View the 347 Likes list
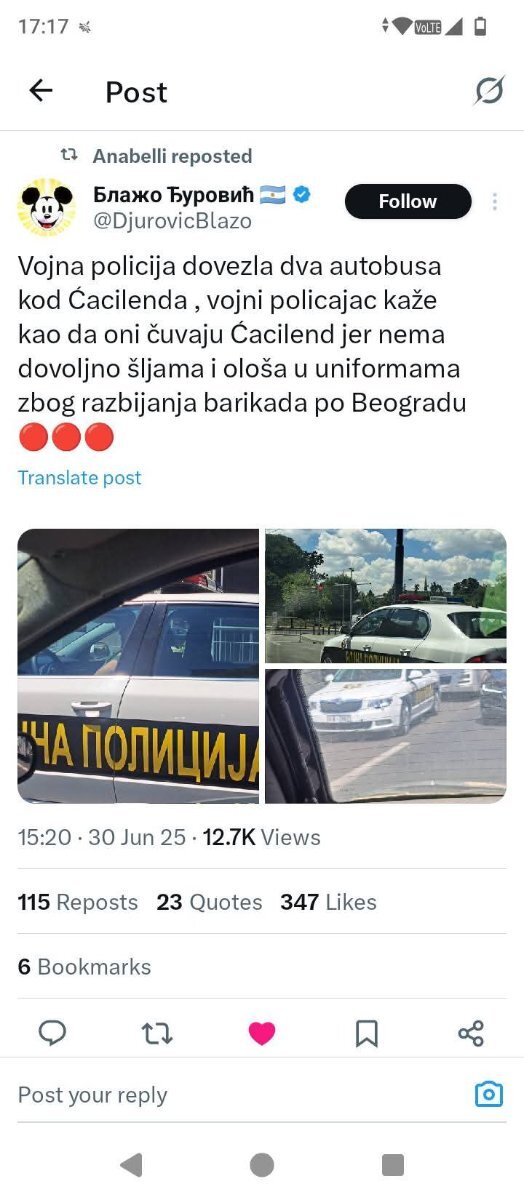The image size is (524, 1200). click(x=328, y=902)
